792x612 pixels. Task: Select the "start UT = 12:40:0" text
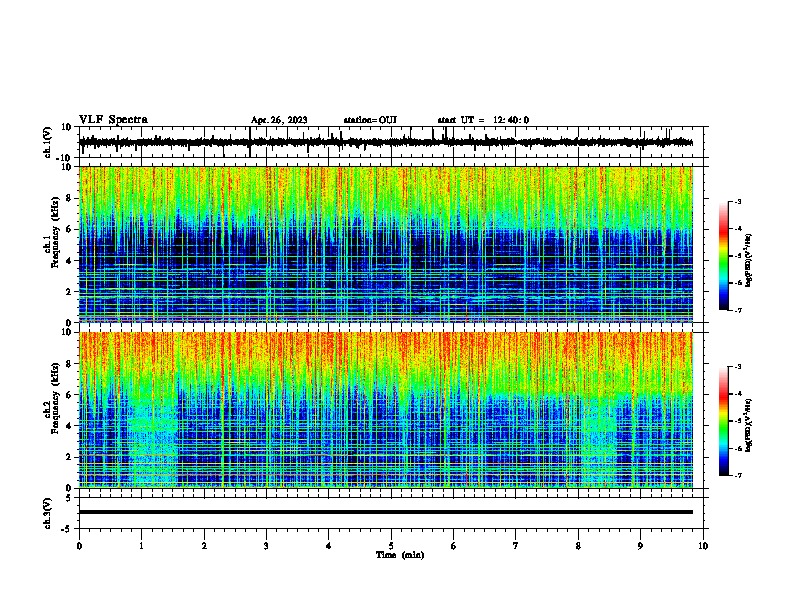483,120
